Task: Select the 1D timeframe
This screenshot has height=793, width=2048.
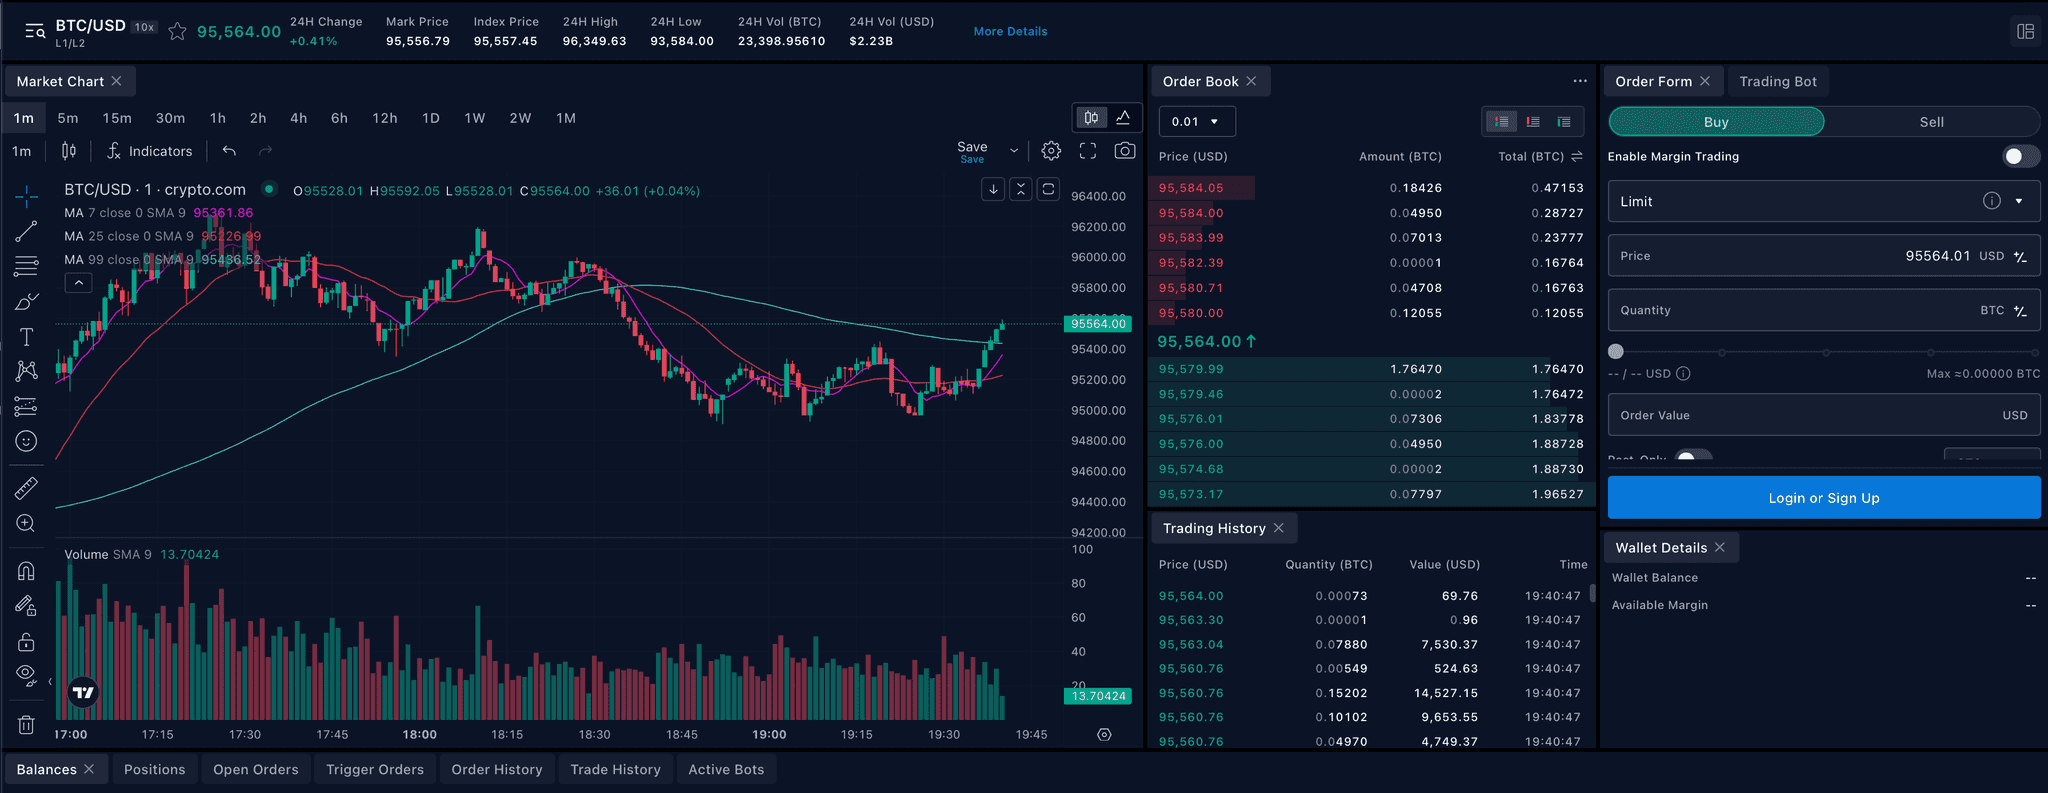Action: coord(431,118)
